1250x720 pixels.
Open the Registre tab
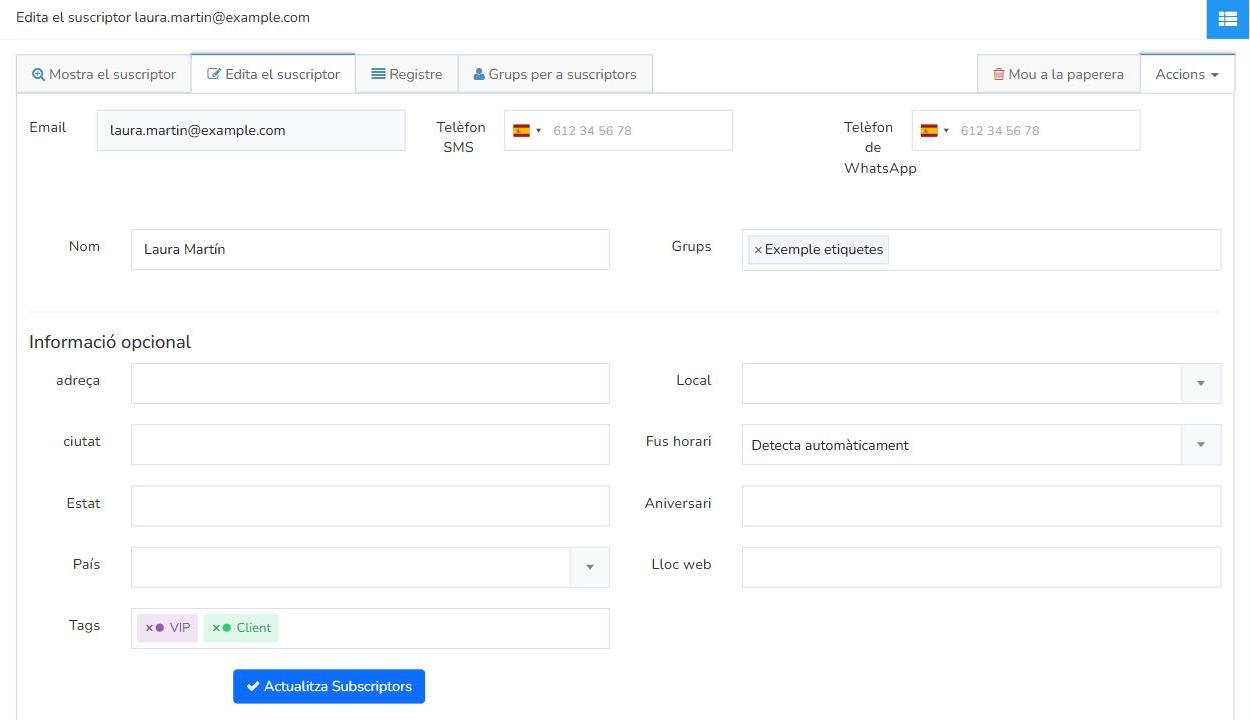click(407, 74)
